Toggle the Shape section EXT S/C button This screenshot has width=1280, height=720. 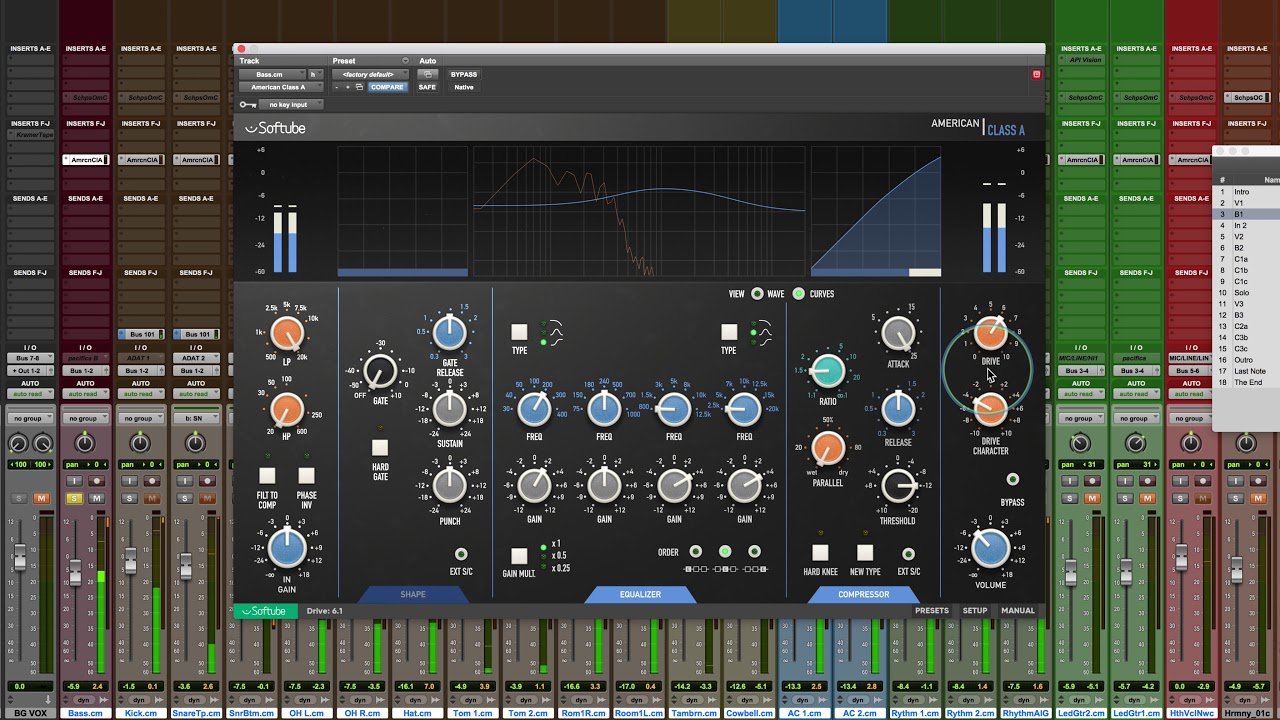coord(461,554)
